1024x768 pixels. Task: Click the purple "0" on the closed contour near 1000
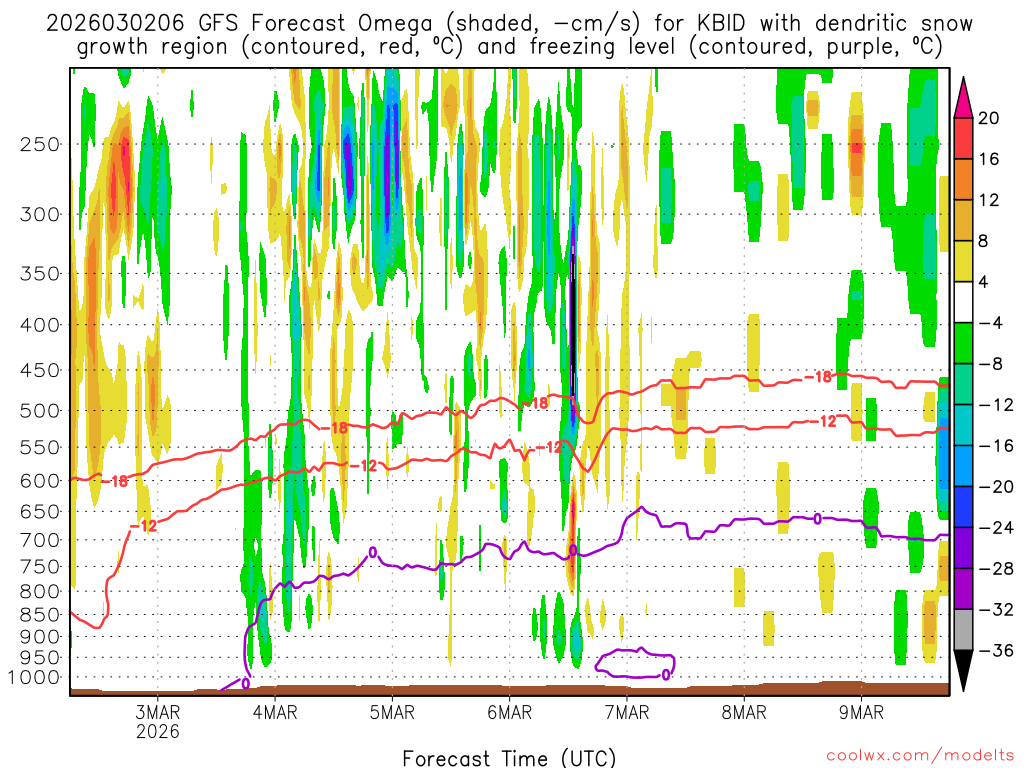[x=665, y=675]
